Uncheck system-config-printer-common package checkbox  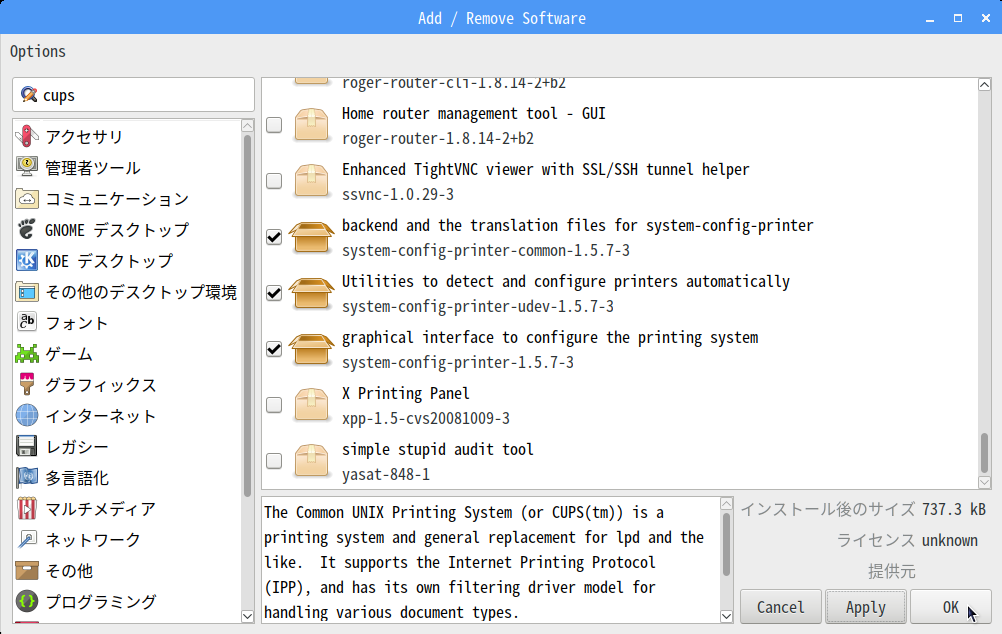click(x=274, y=237)
